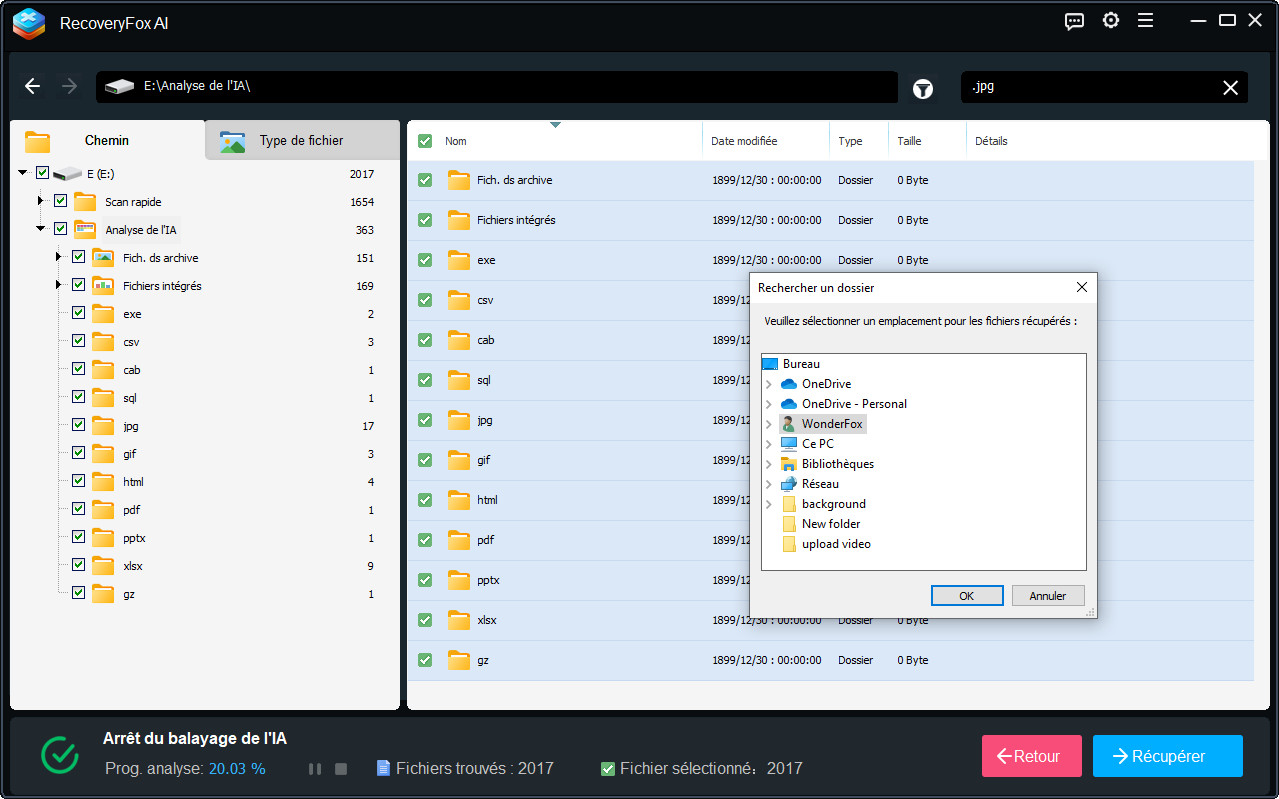Select New folder in dialog
The height and width of the screenshot is (799, 1279).
831,524
